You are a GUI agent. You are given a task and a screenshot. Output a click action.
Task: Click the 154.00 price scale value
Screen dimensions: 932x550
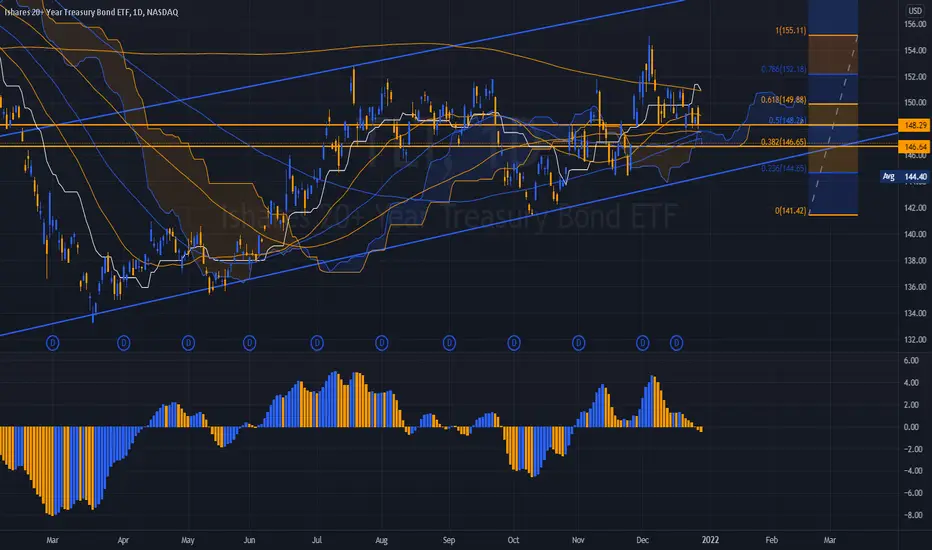click(915, 50)
